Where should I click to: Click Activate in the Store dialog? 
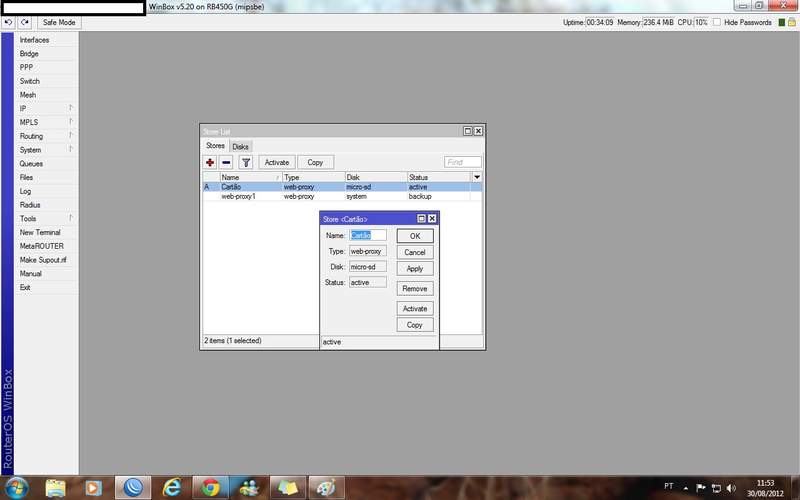click(415, 309)
